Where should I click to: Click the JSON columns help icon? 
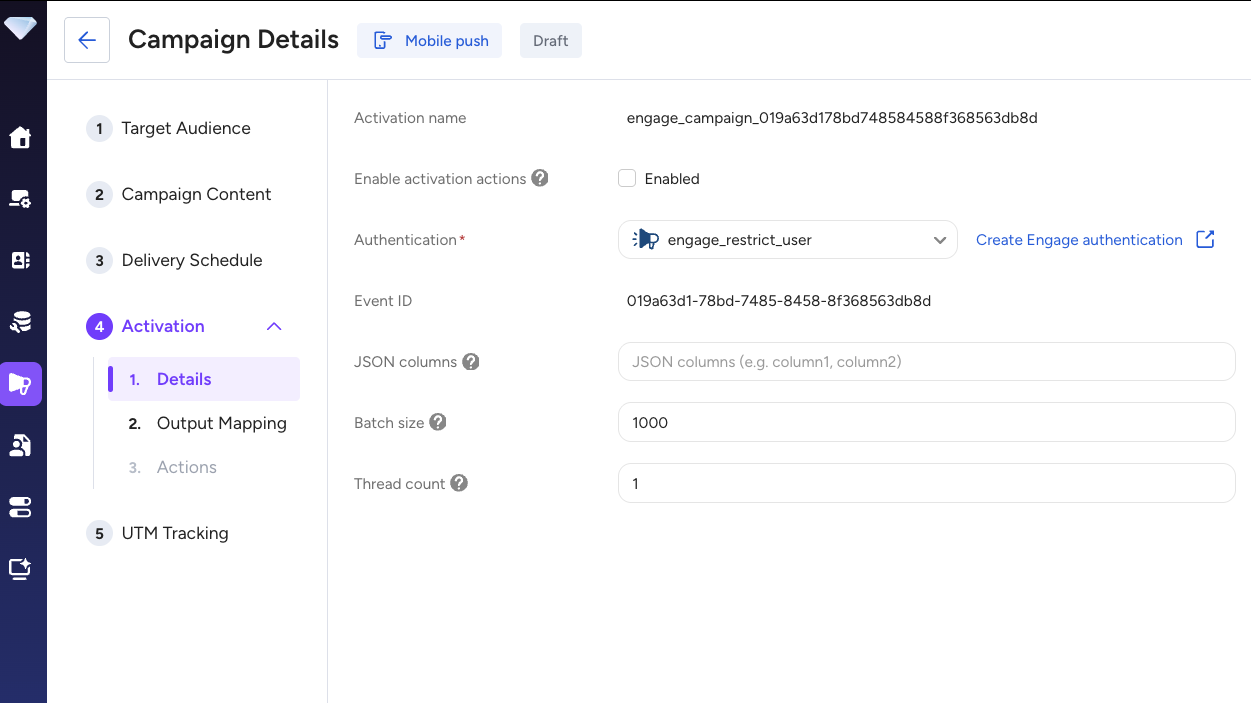(471, 362)
